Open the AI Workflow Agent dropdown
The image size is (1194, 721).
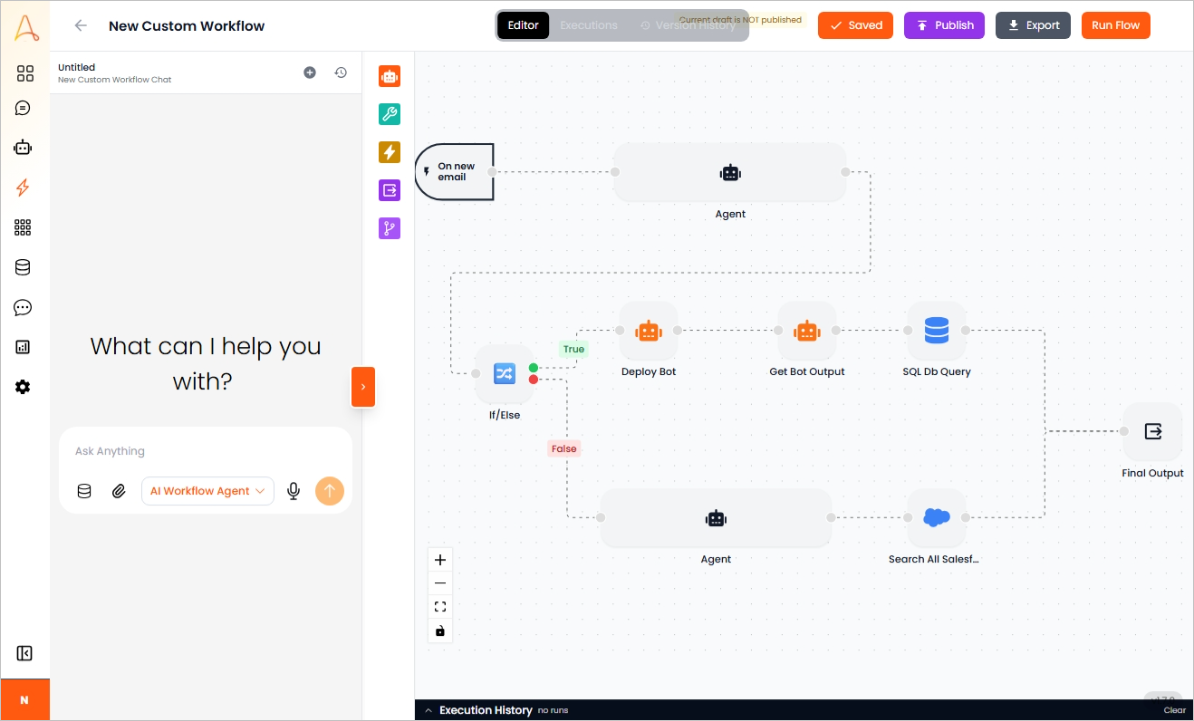point(207,491)
